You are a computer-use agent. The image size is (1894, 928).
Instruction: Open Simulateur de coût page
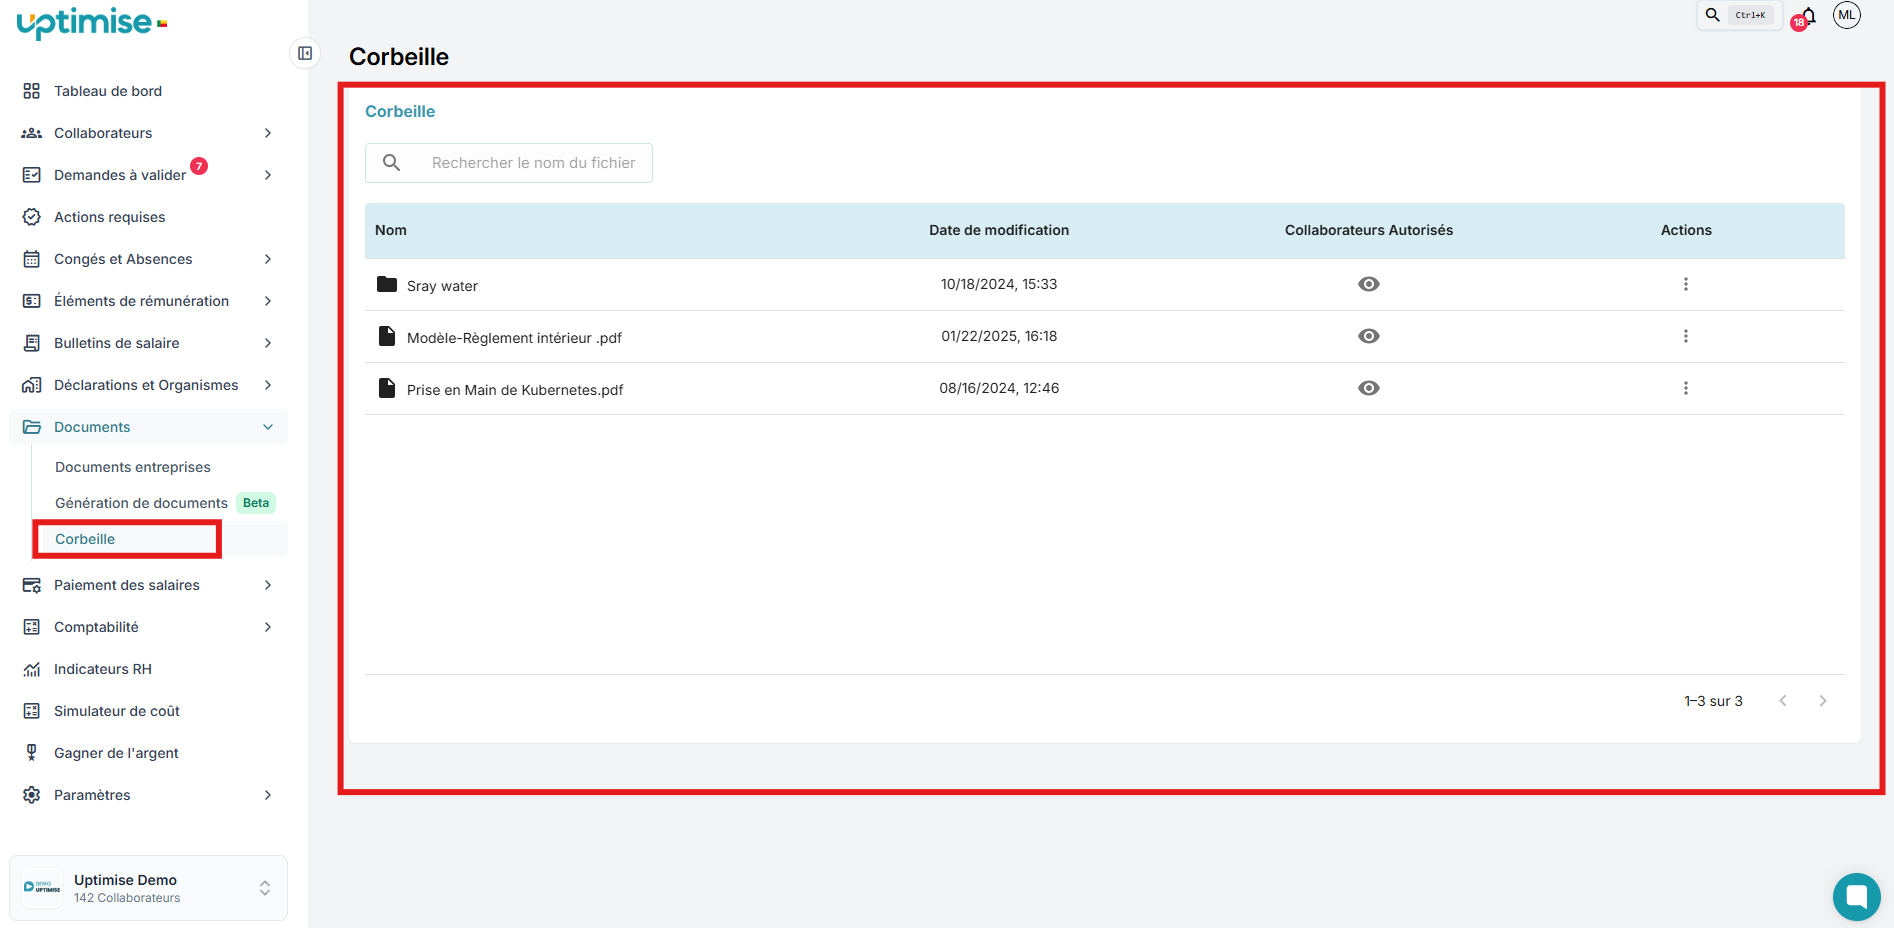tap(117, 711)
